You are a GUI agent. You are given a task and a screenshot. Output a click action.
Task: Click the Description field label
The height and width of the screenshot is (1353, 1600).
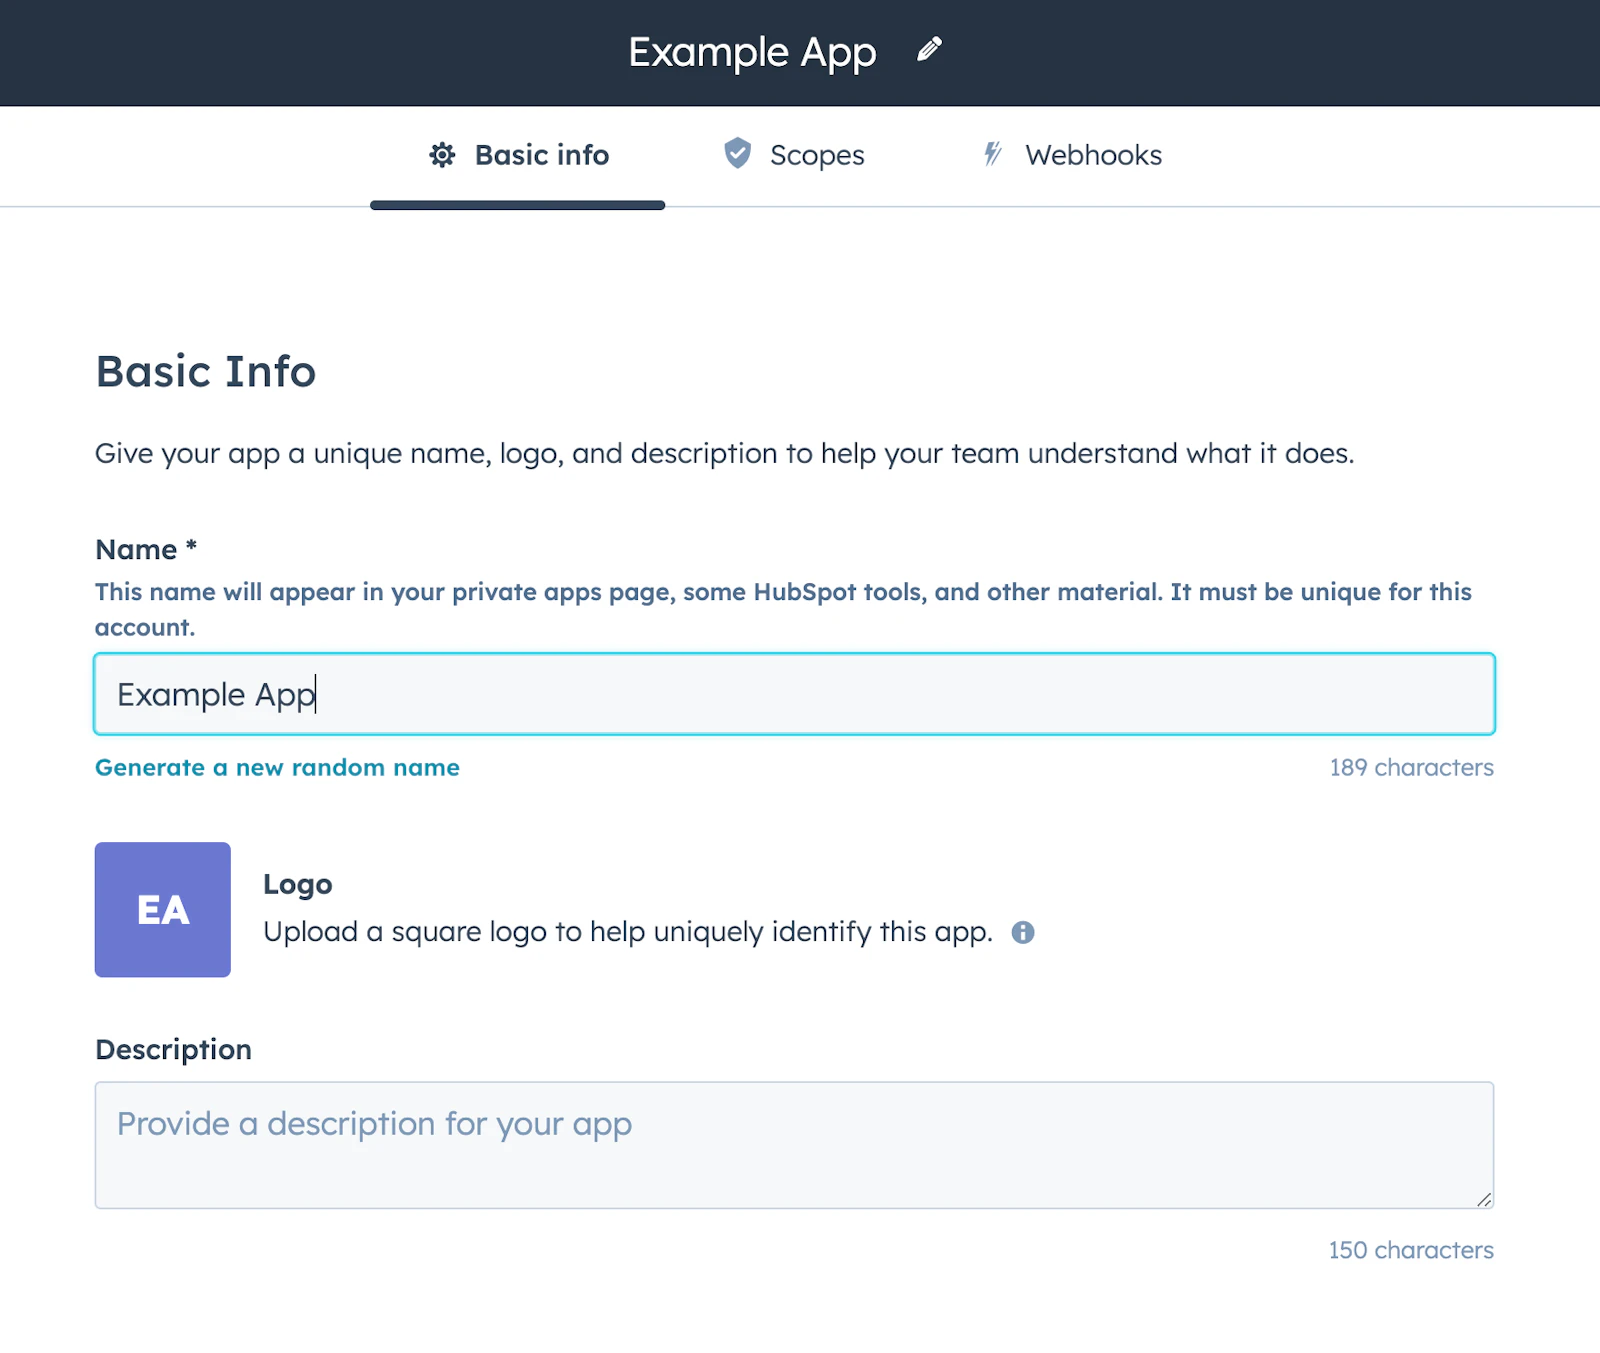[173, 1049]
